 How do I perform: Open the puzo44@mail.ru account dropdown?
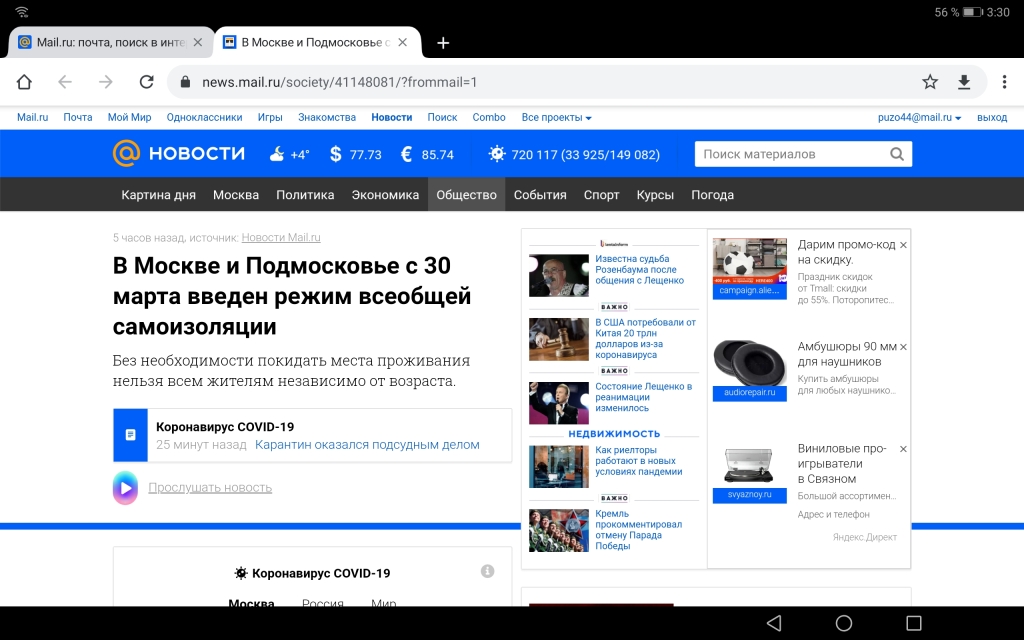[919, 117]
